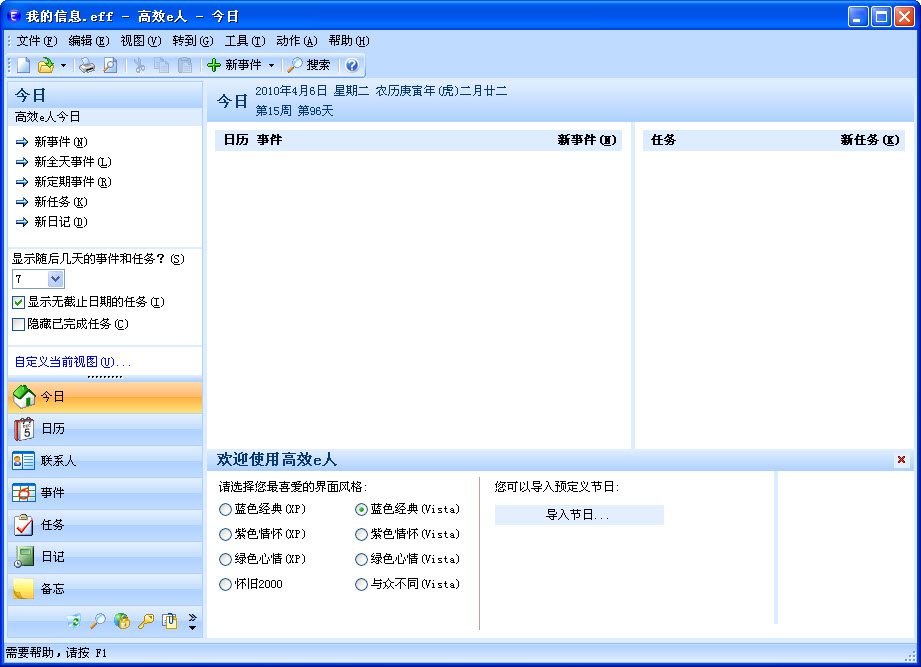
Task: Select 怀旧2000 interface style
Action: pyautogui.click(x=251, y=584)
